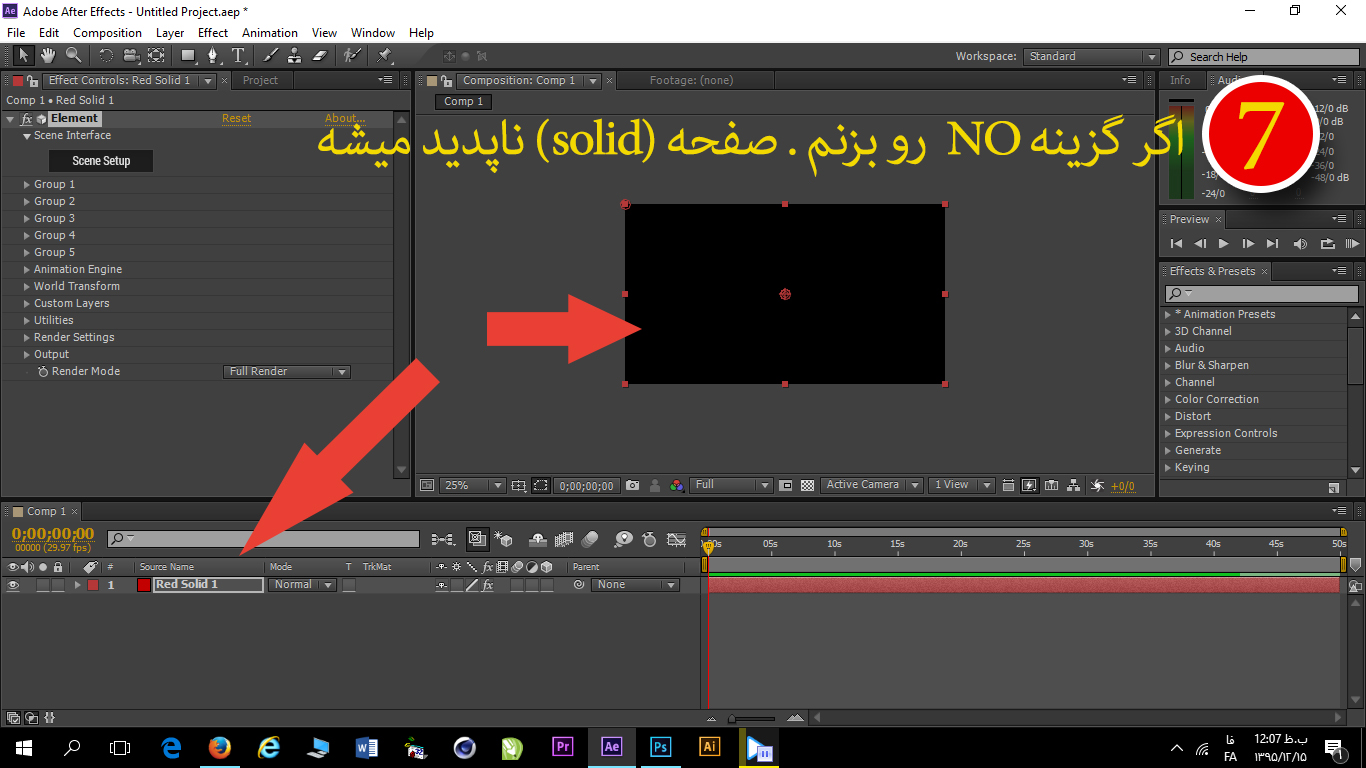Open the 1 View layout dropdown
Image resolution: width=1366 pixels, height=768 pixels.
(x=961, y=485)
